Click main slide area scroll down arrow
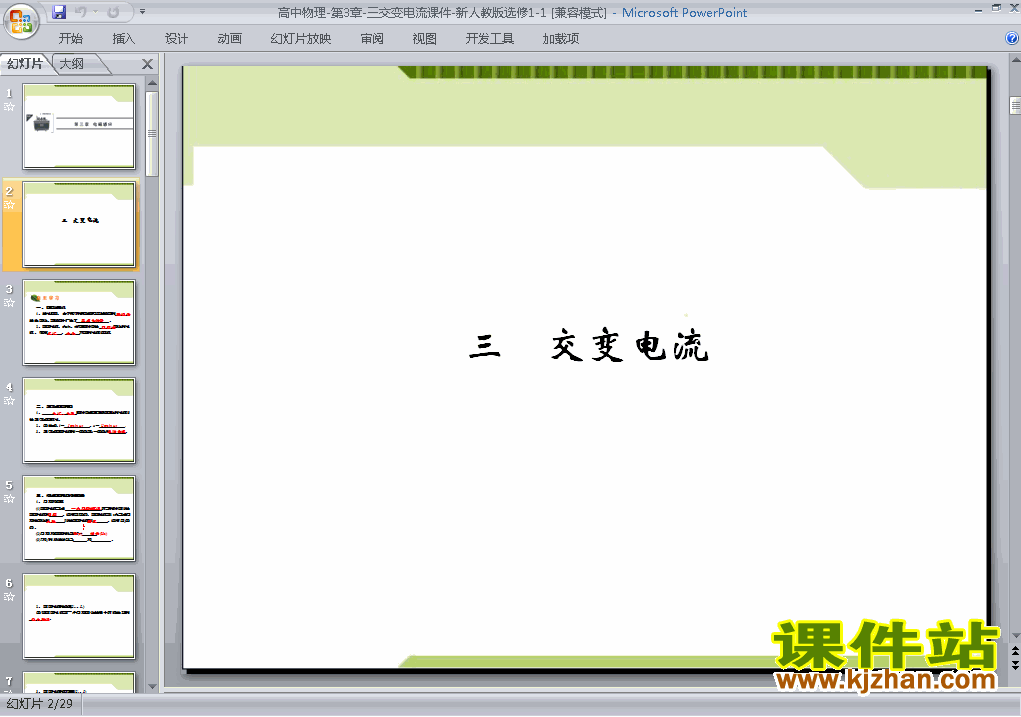The image size is (1021, 717). click(x=1015, y=636)
